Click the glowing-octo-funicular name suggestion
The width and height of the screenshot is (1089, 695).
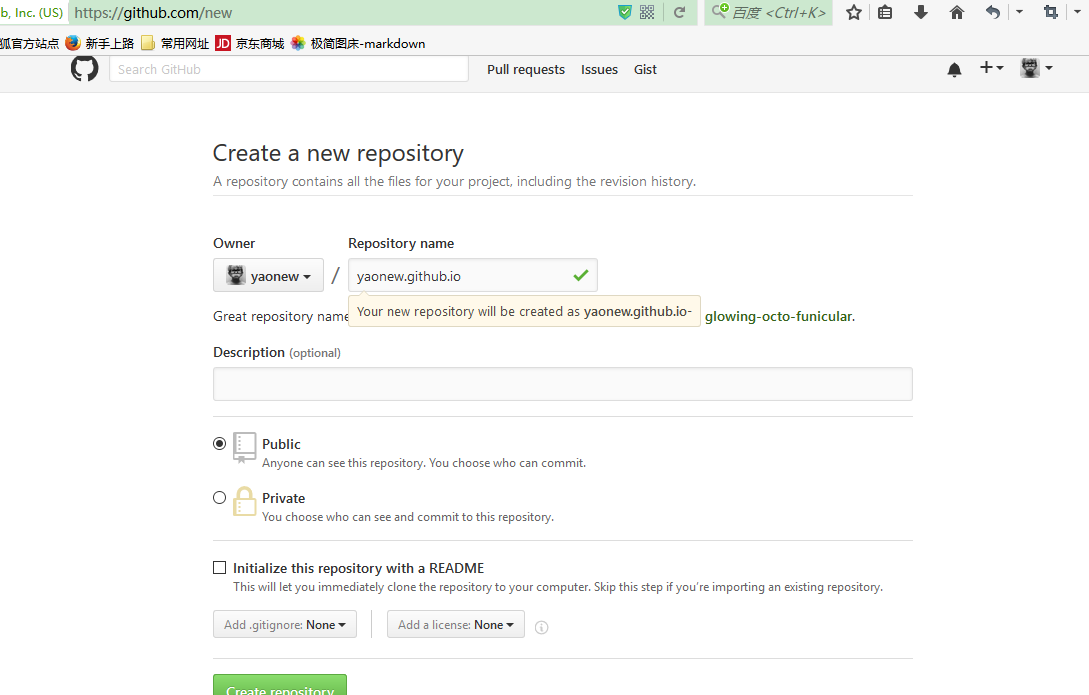coord(779,316)
